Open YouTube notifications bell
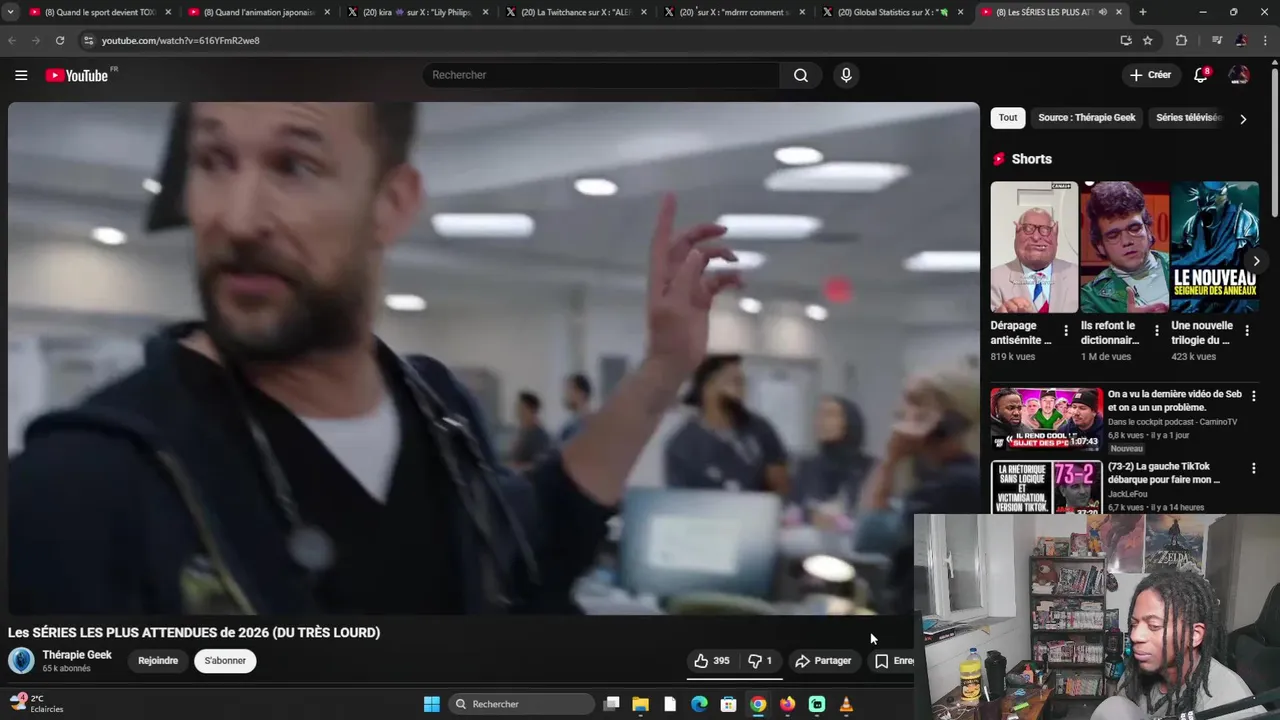1280x720 pixels. (x=1202, y=75)
